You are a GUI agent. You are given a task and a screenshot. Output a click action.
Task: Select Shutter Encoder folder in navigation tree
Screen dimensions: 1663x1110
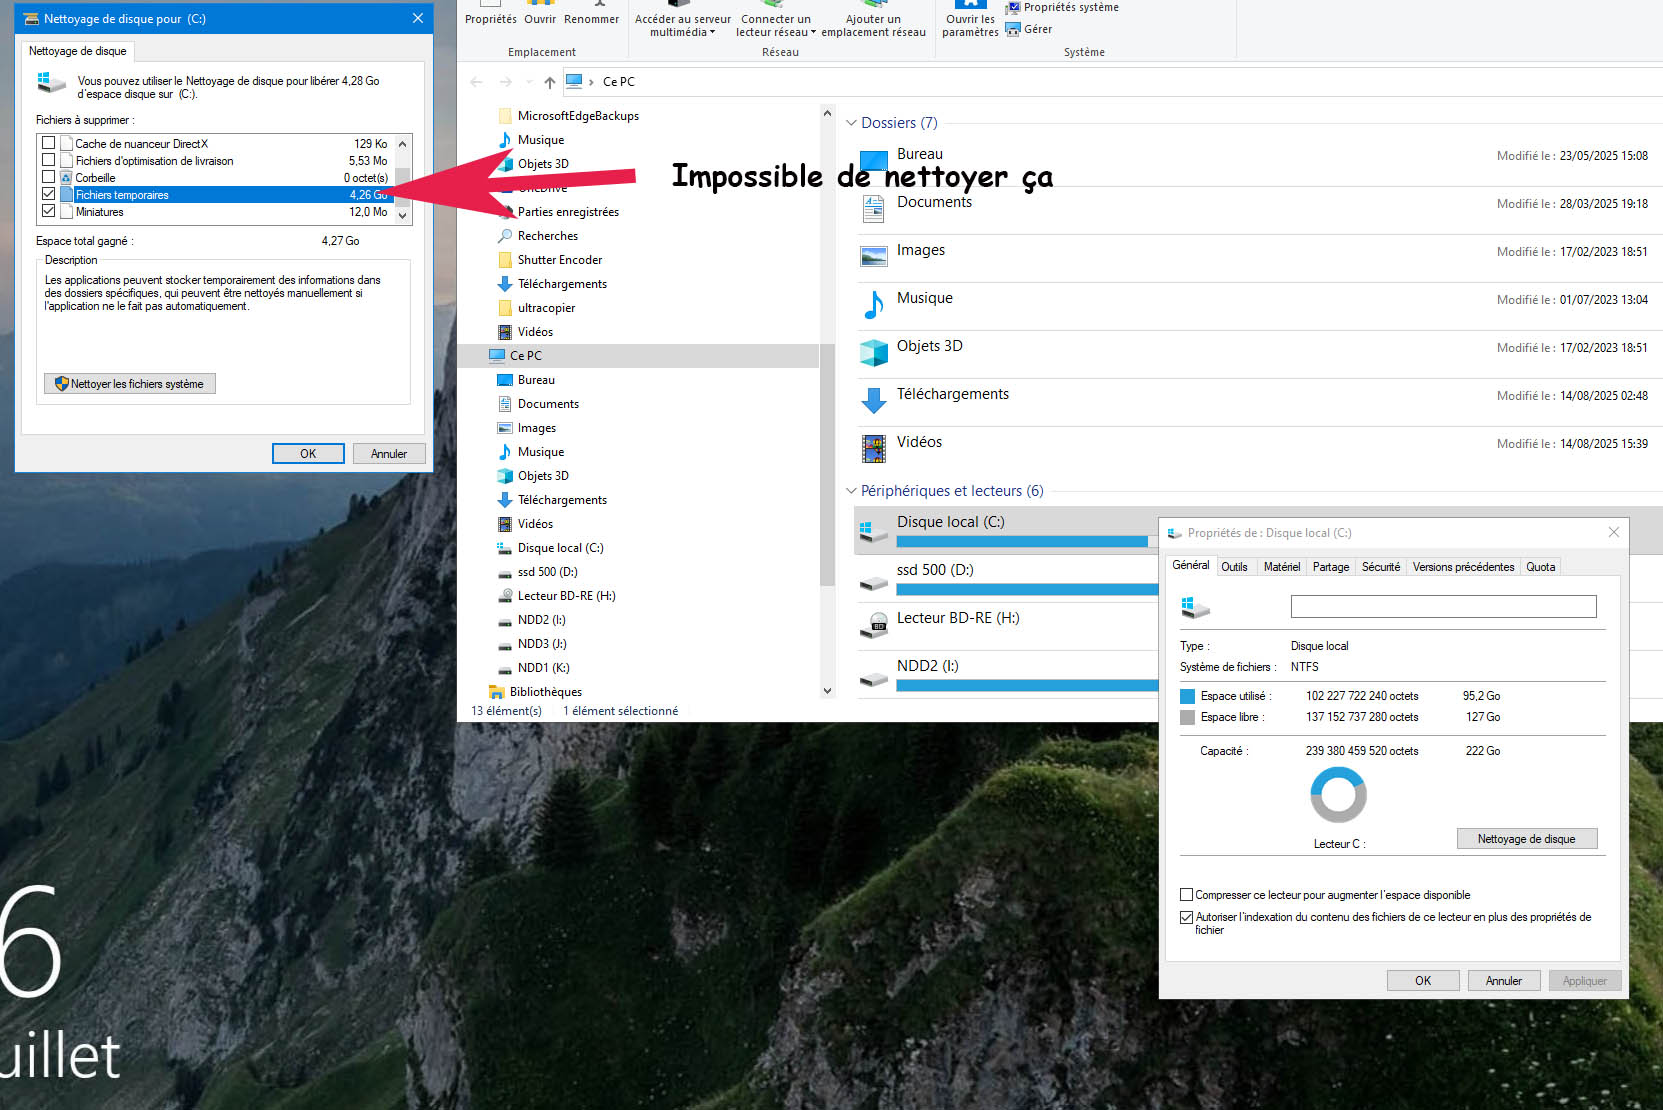point(560,260)
